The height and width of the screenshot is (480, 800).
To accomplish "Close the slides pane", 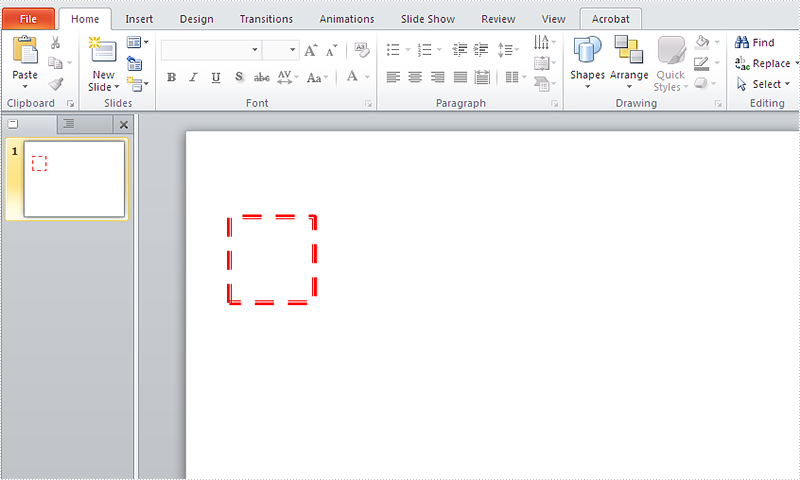I will (123, 124).
